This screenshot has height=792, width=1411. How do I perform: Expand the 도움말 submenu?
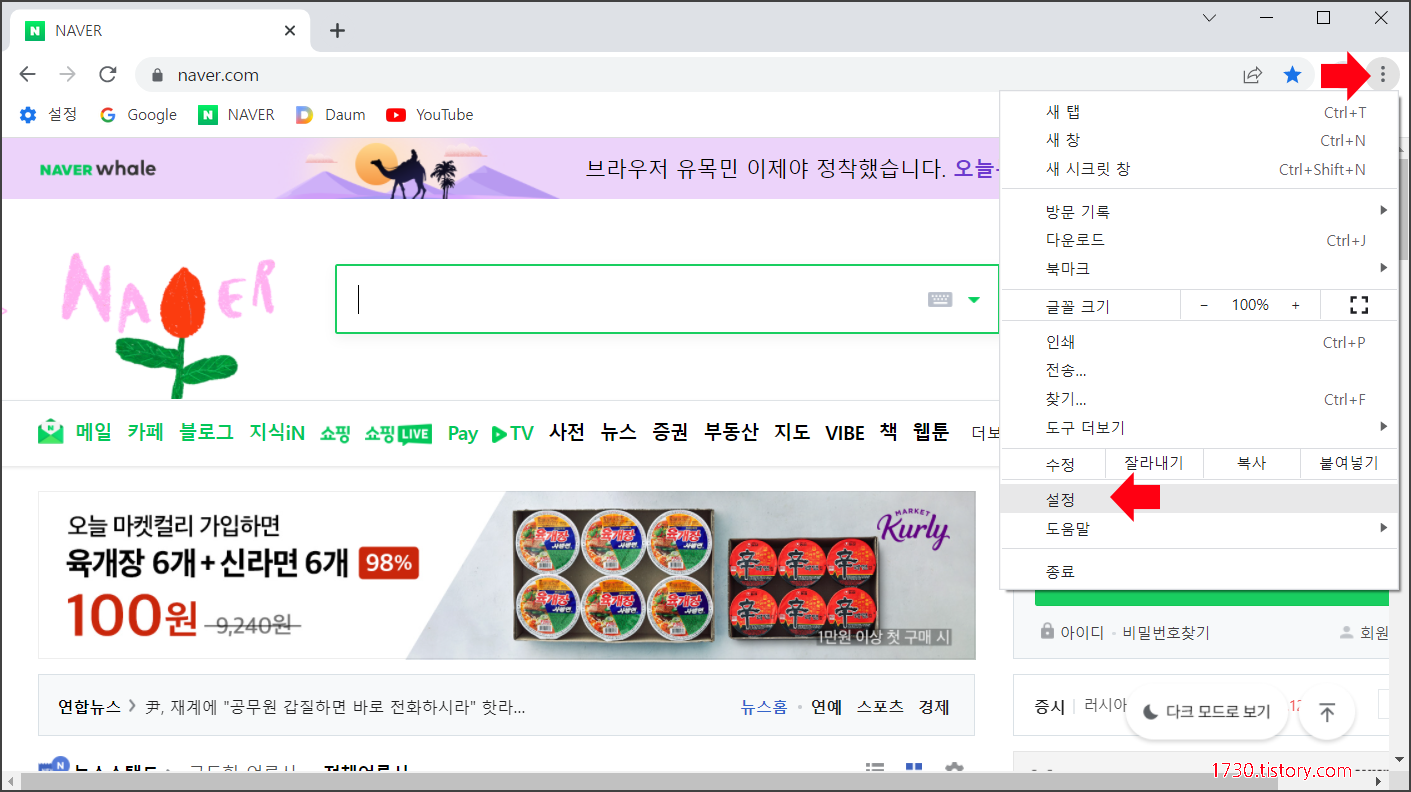pyautogui.click(x=1199, y=528)
